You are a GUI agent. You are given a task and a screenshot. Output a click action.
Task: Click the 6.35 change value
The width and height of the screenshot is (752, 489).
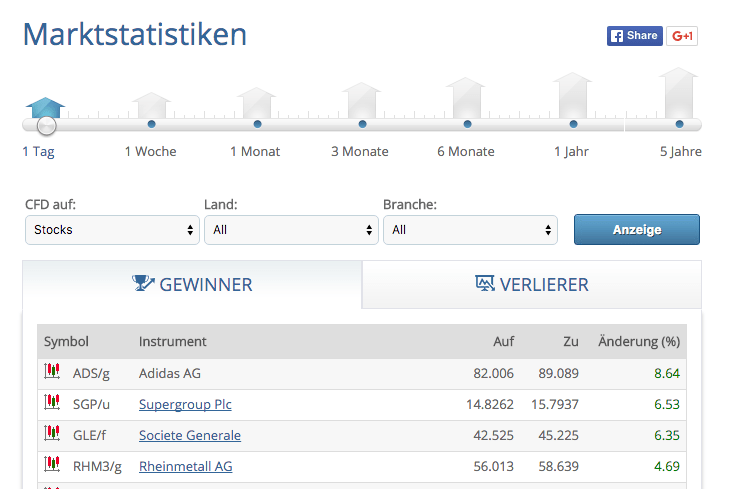tap(667, 435)
